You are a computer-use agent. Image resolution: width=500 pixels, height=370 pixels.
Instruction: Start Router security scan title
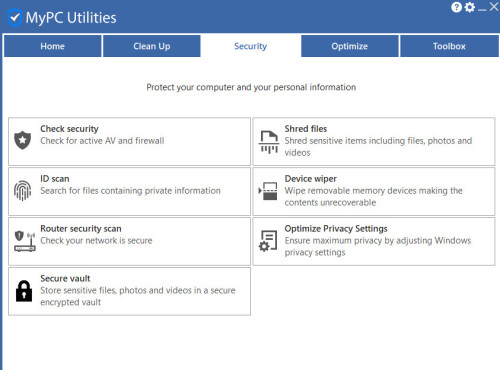coord(81,229)
